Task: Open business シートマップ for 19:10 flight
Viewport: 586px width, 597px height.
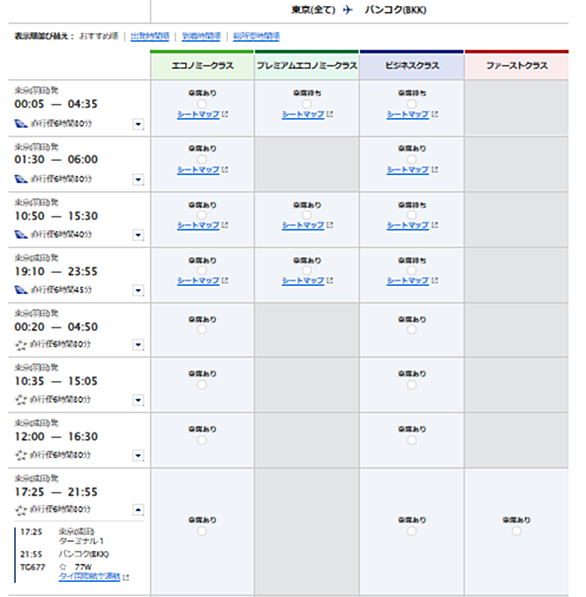Action: click(408, 280)
